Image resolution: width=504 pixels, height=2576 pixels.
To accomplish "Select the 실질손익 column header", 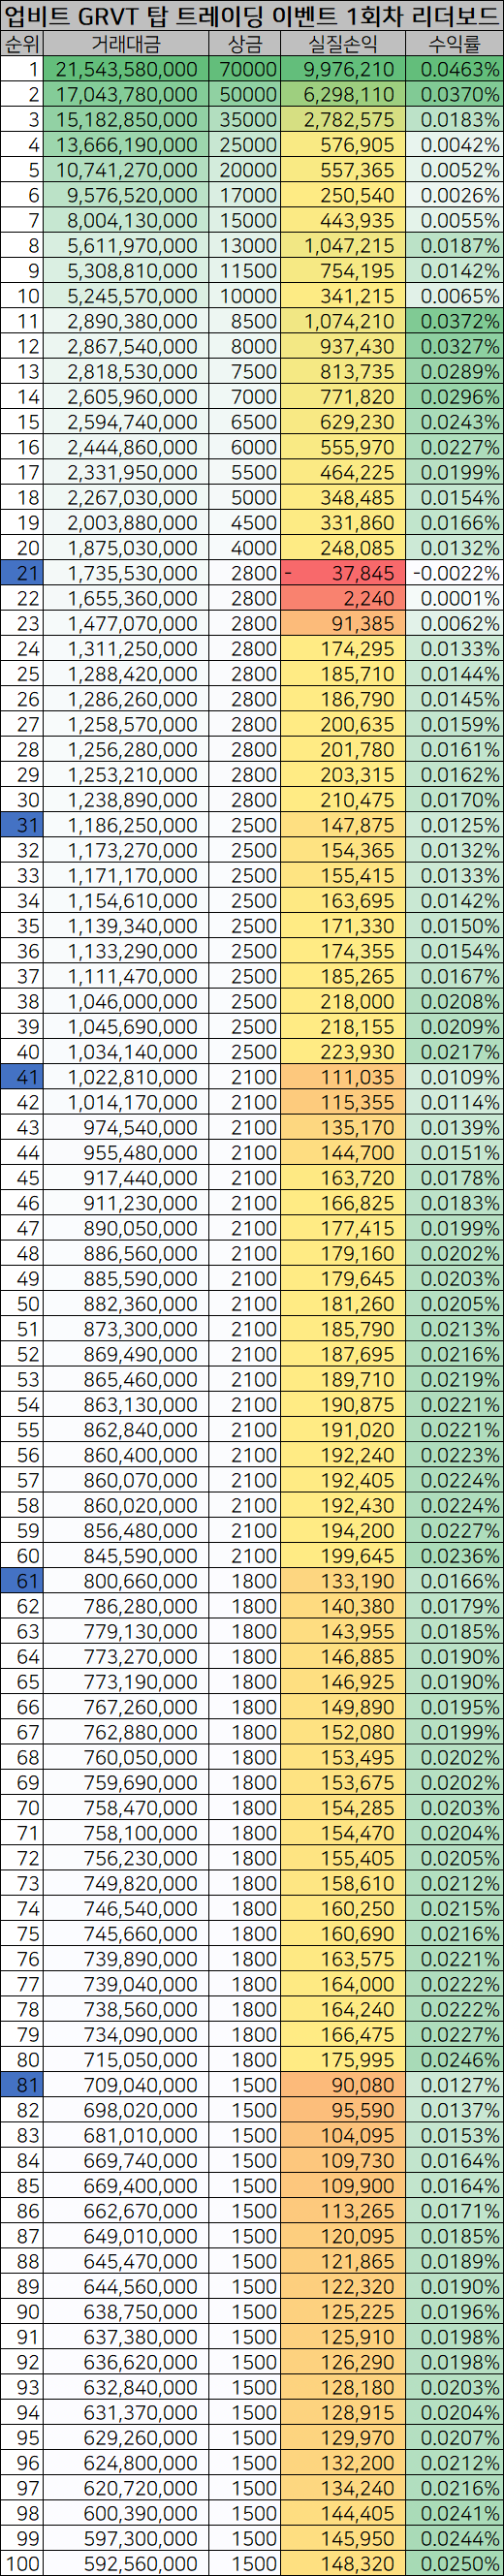I will click(x=343, y=44).
